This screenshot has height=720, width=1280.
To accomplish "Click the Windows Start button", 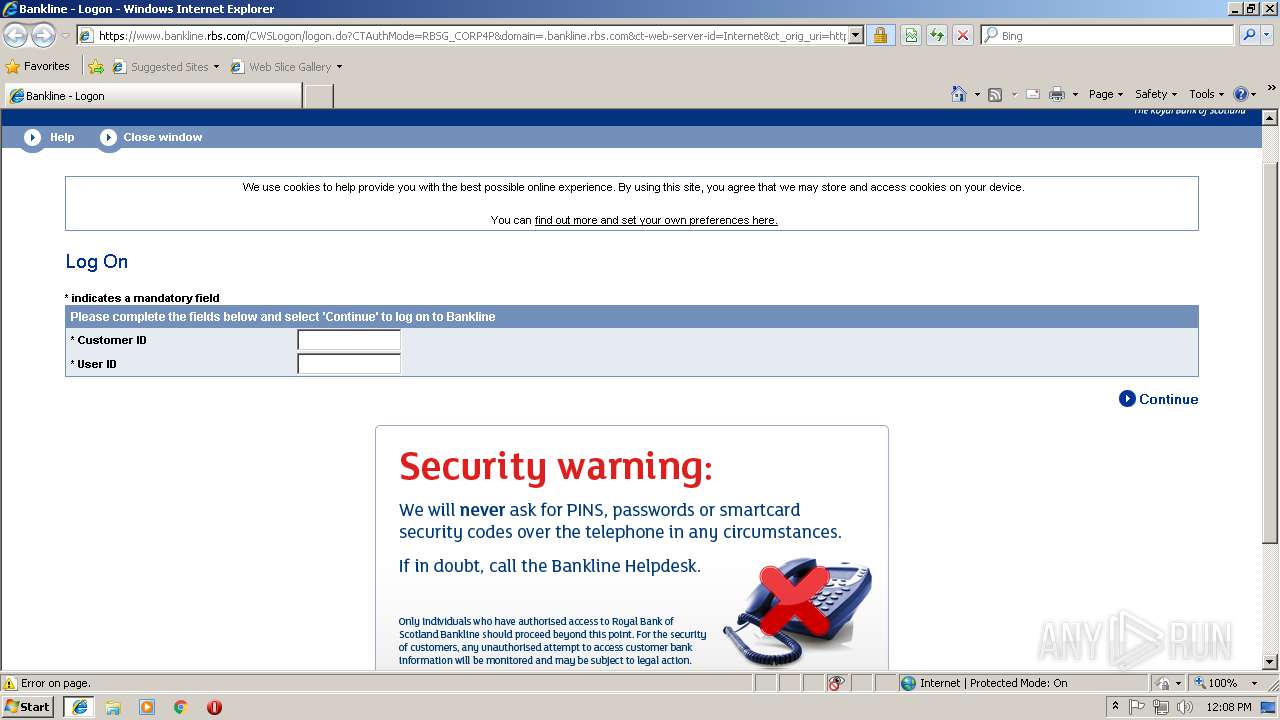I will (28, 706).
